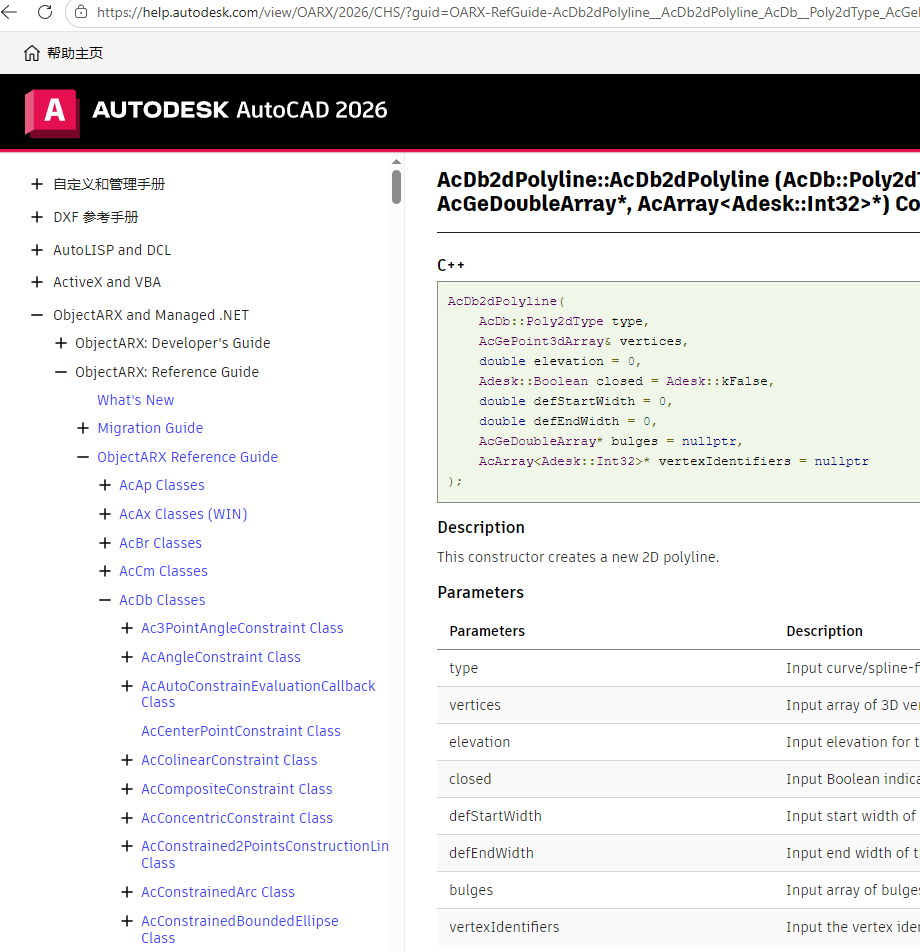920x952 pixels.
Task: Expand AcAutoConstrainEvaluationCallback Class node
Action: click(x=127, y=686)
